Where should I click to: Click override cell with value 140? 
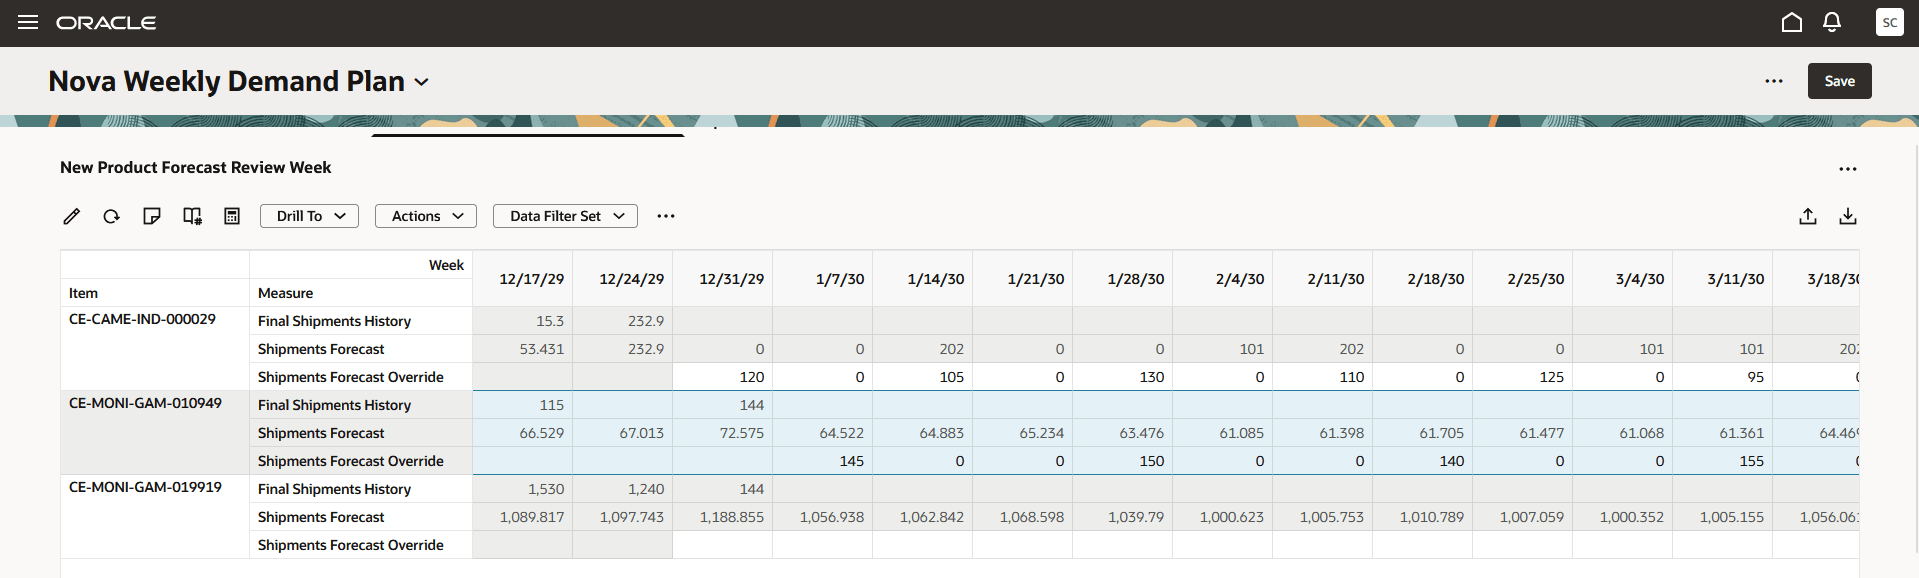coord(1423,461)
